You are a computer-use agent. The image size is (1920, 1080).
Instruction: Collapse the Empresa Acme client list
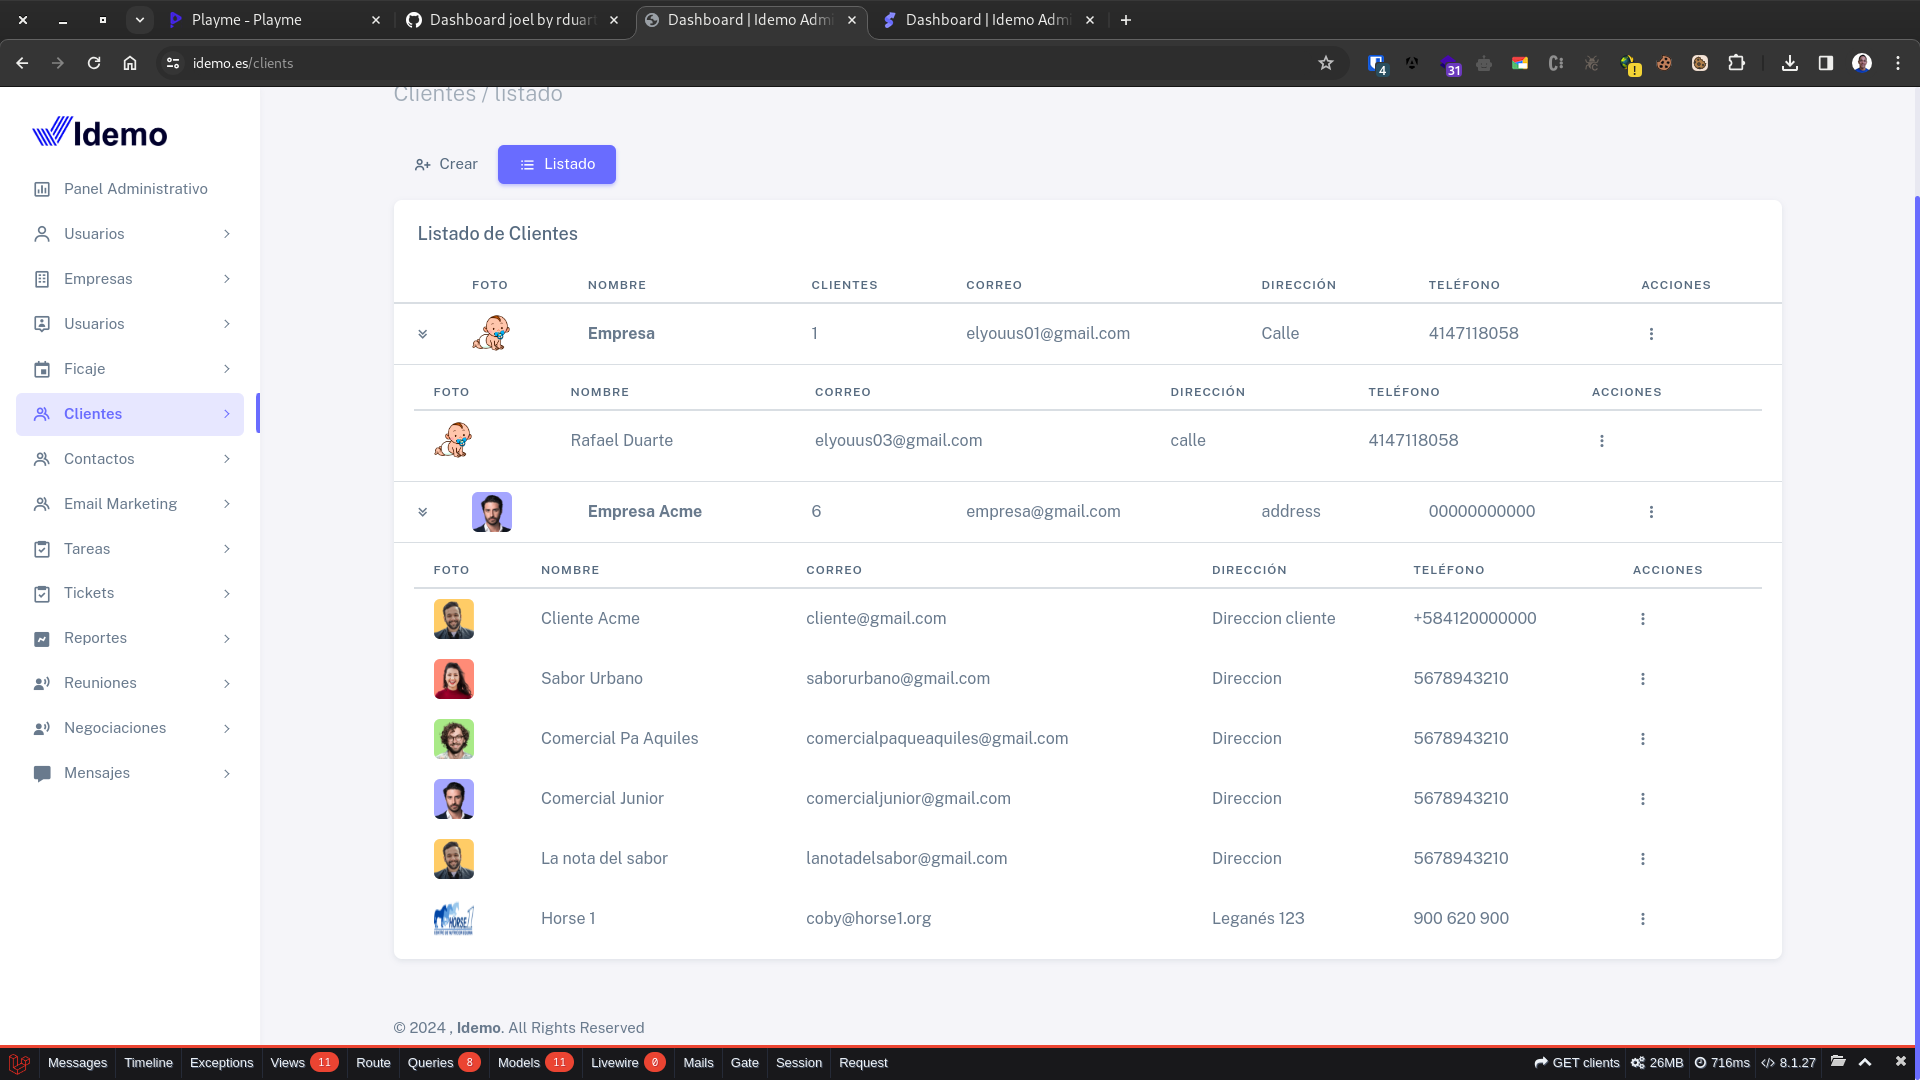click(x=423, y=512)
